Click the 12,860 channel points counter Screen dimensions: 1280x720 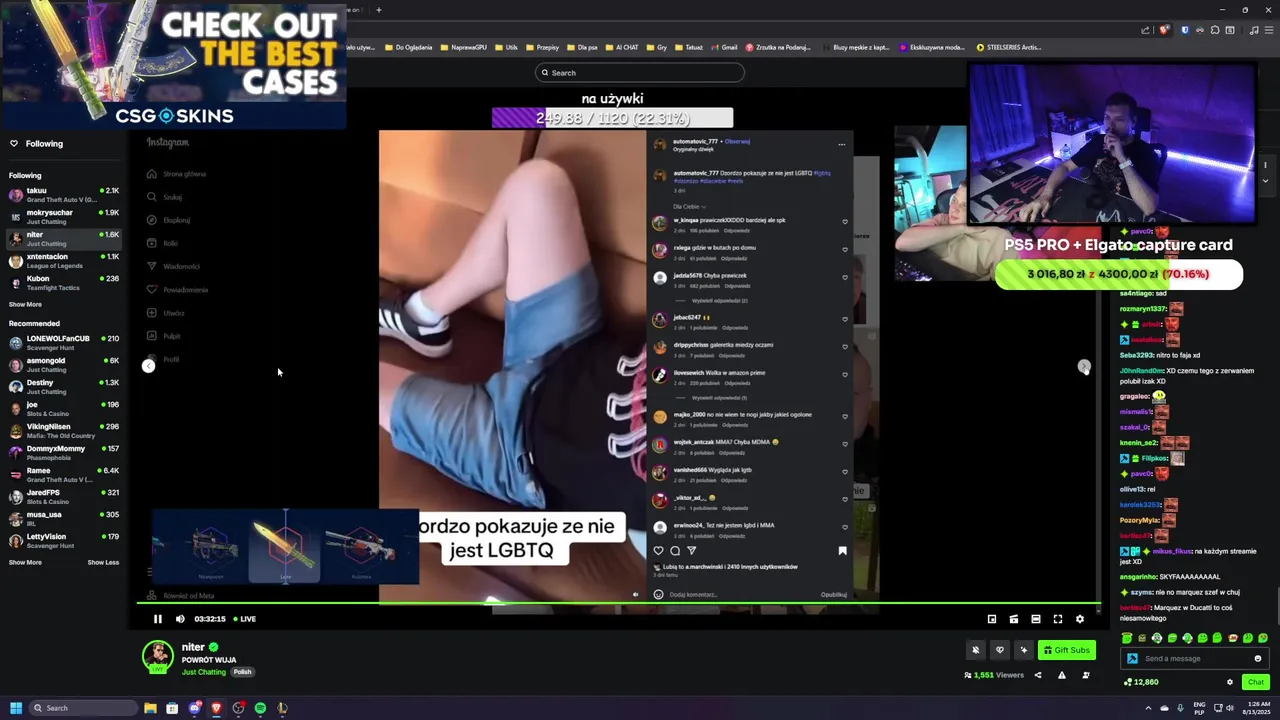[1141, 682]
